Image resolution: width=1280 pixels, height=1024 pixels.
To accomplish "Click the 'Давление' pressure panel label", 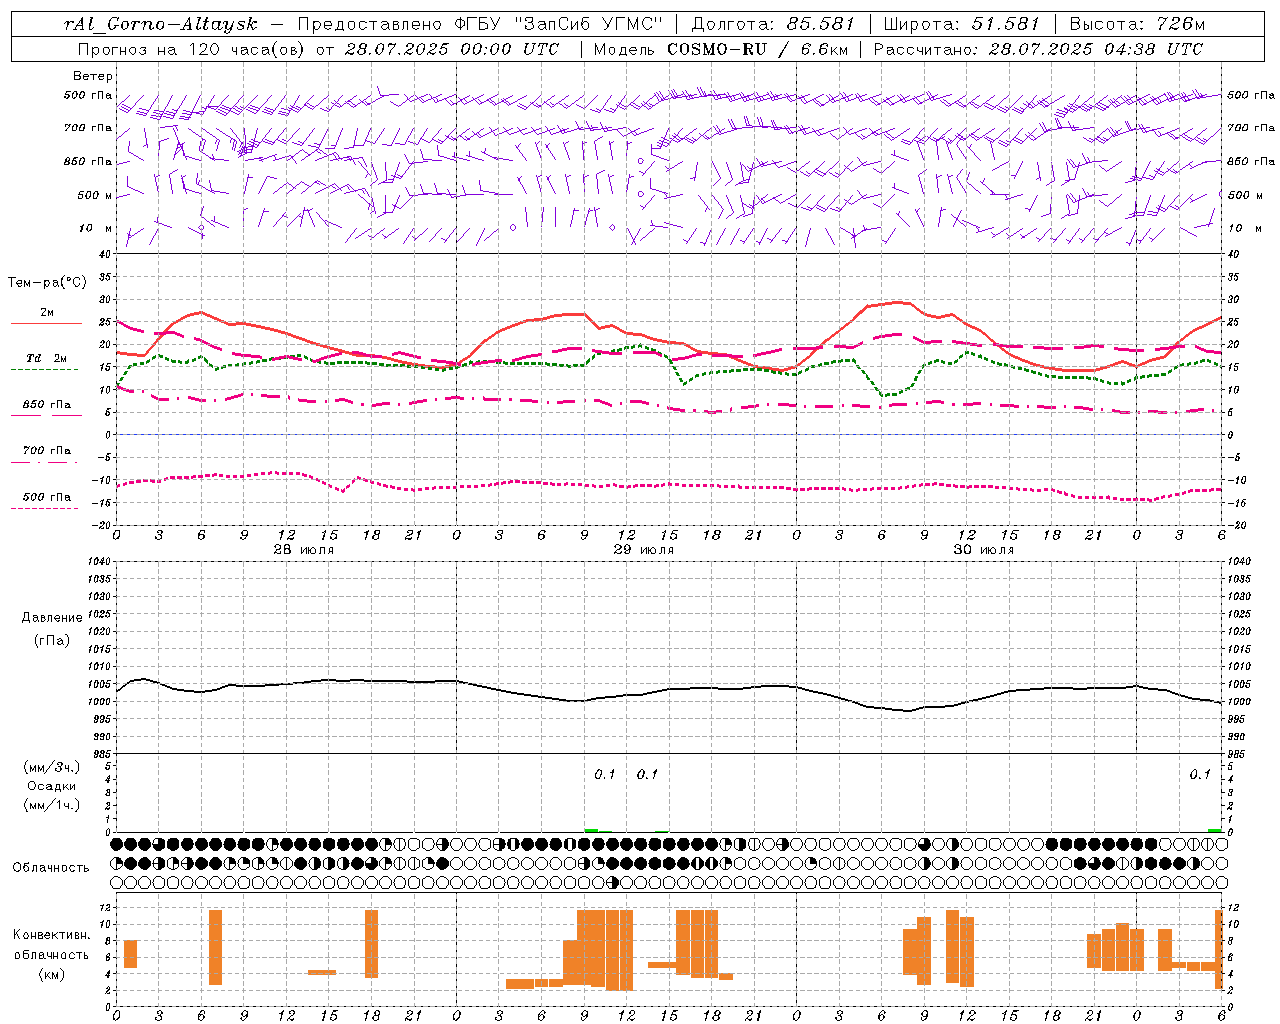I will point(52,618).
